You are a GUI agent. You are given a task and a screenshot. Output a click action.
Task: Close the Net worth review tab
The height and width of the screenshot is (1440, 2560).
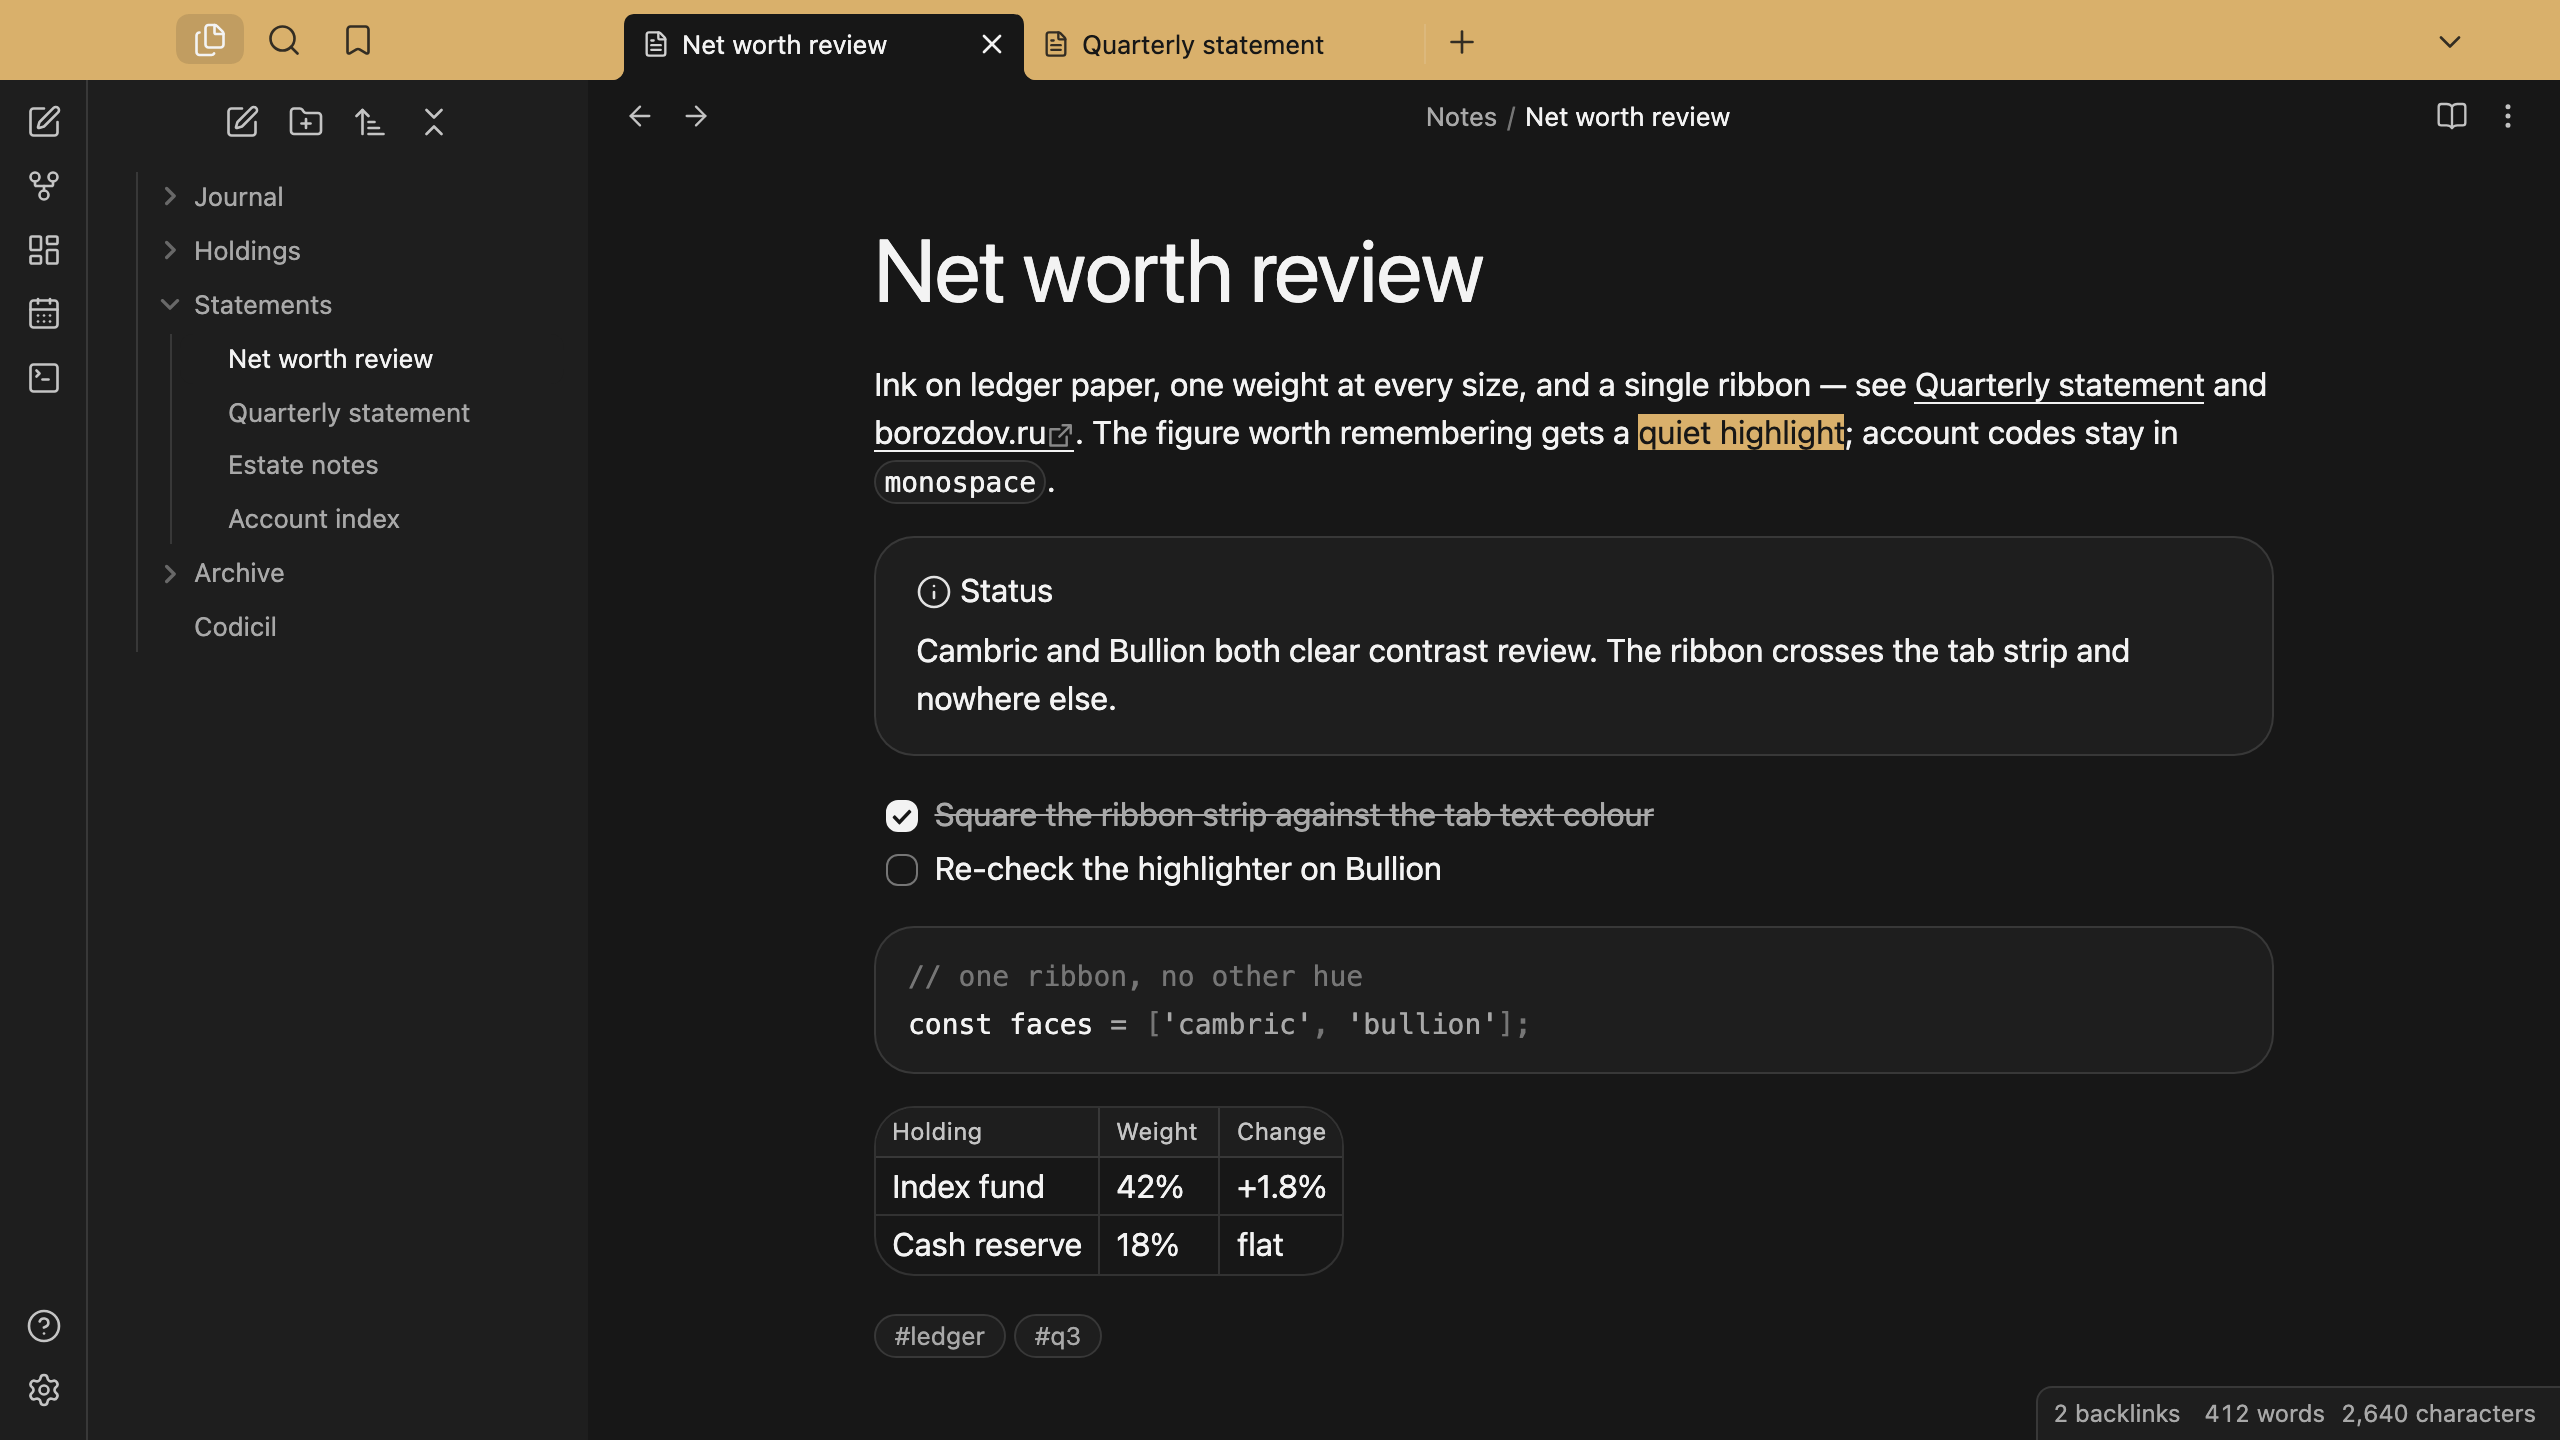click(x=992, y=45)
